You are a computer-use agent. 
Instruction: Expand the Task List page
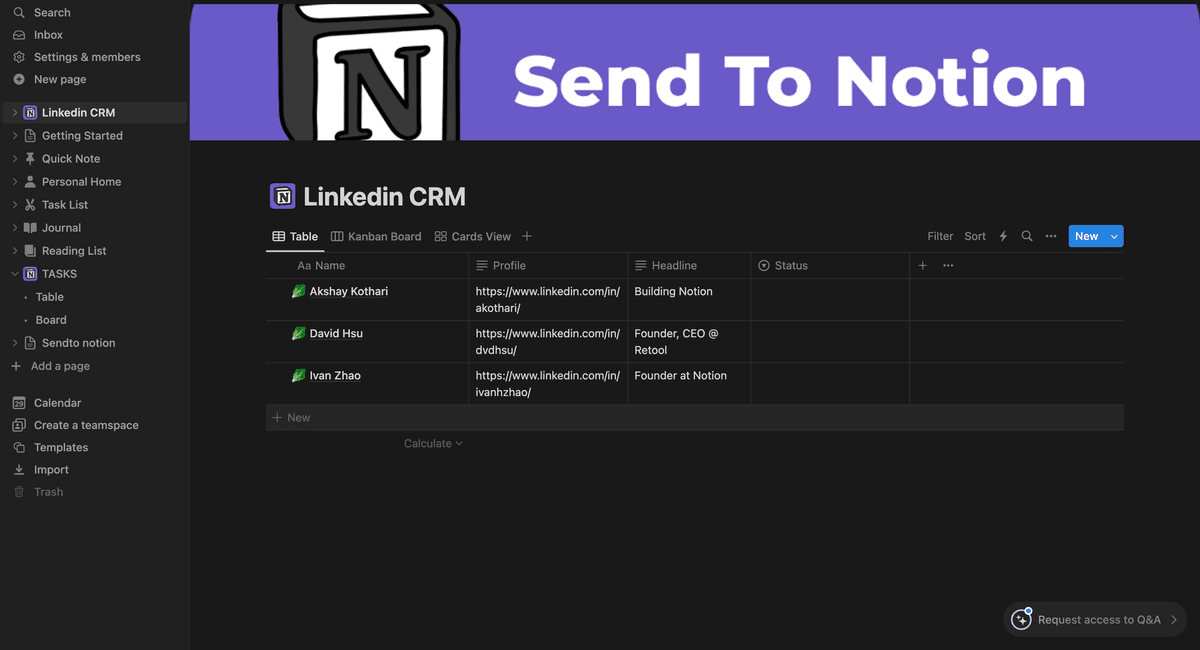point(14,205)
